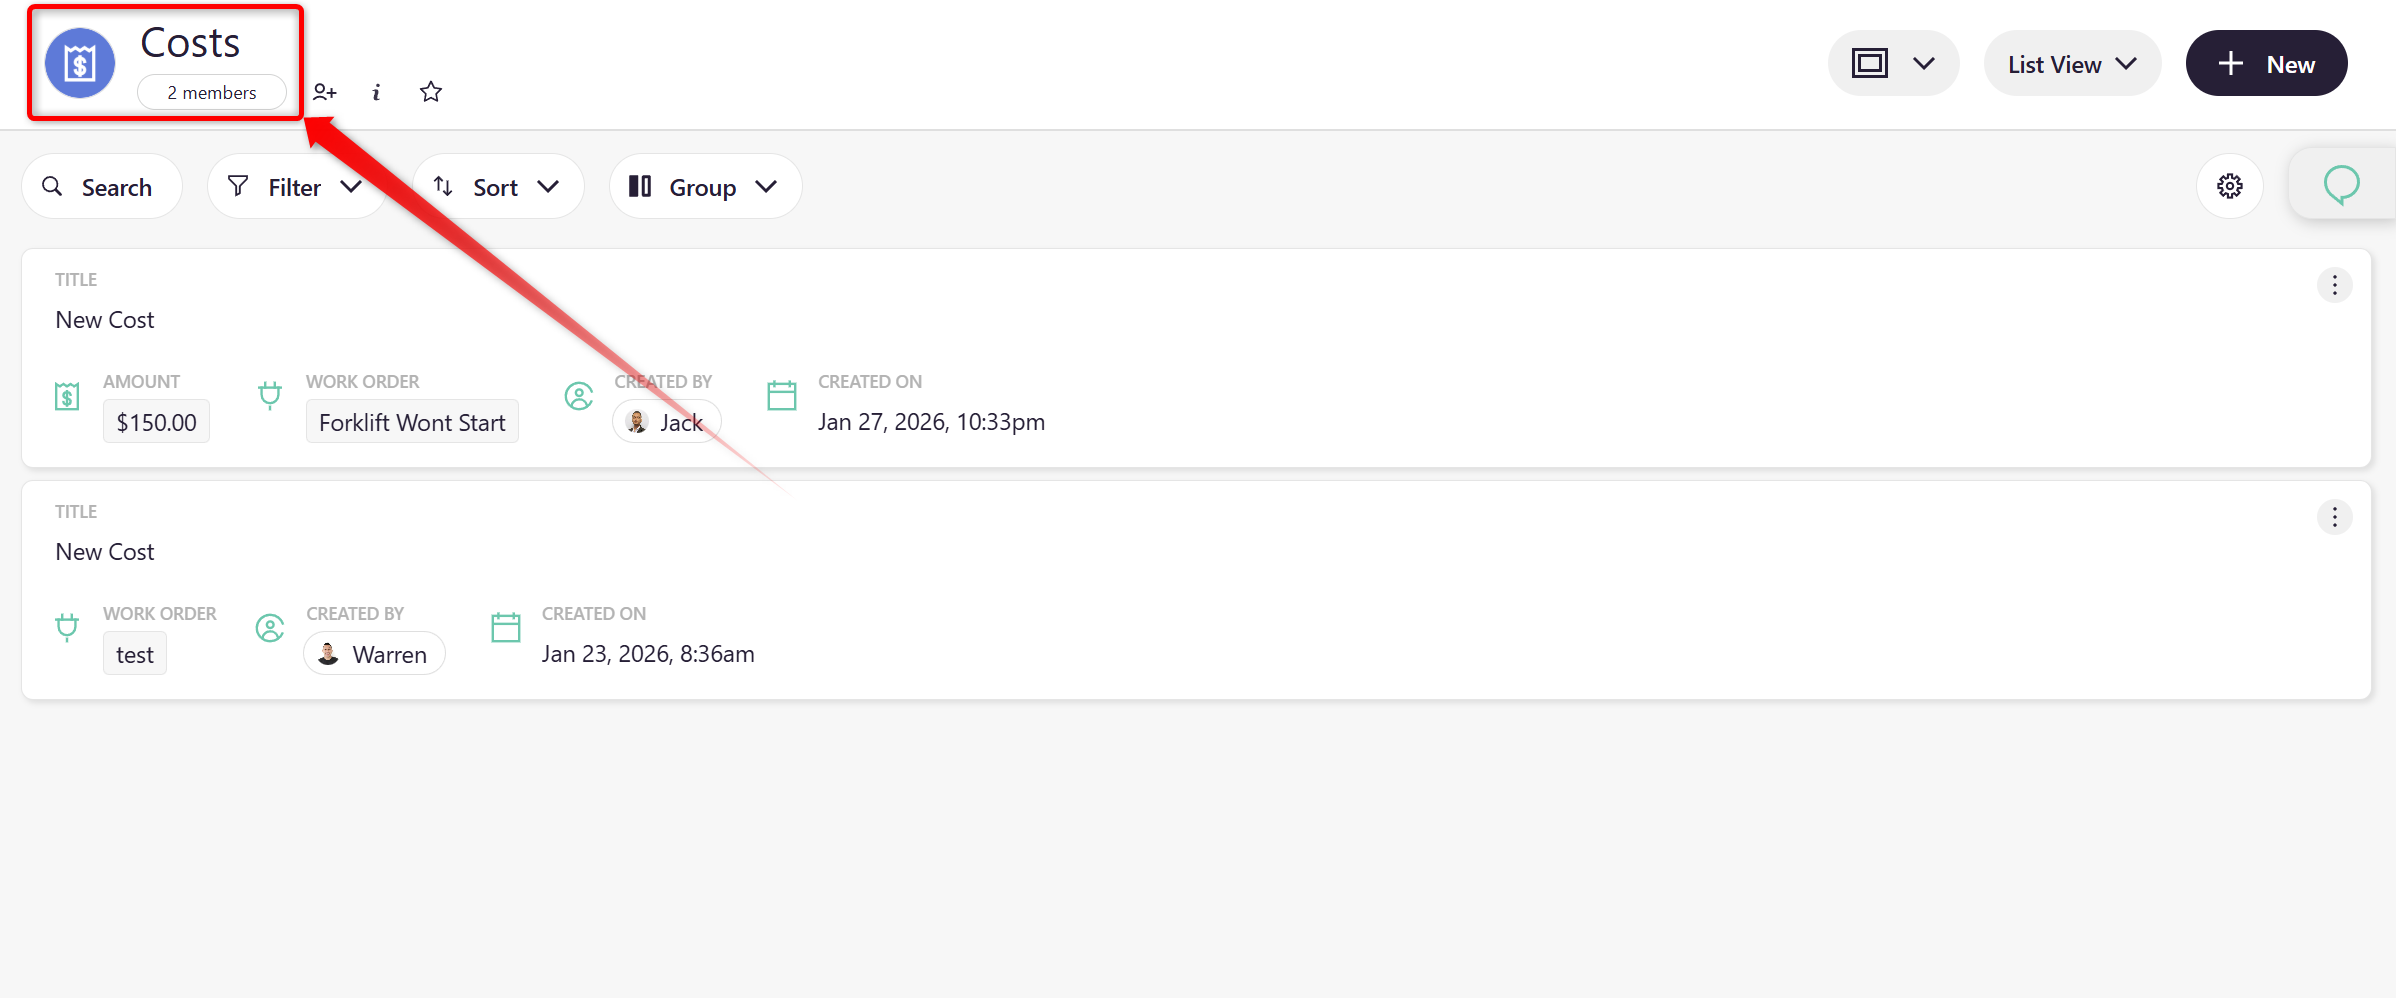Screen dimensions: 2396x998
Task: Open the settings gear icon
Action: point(2229,186)
